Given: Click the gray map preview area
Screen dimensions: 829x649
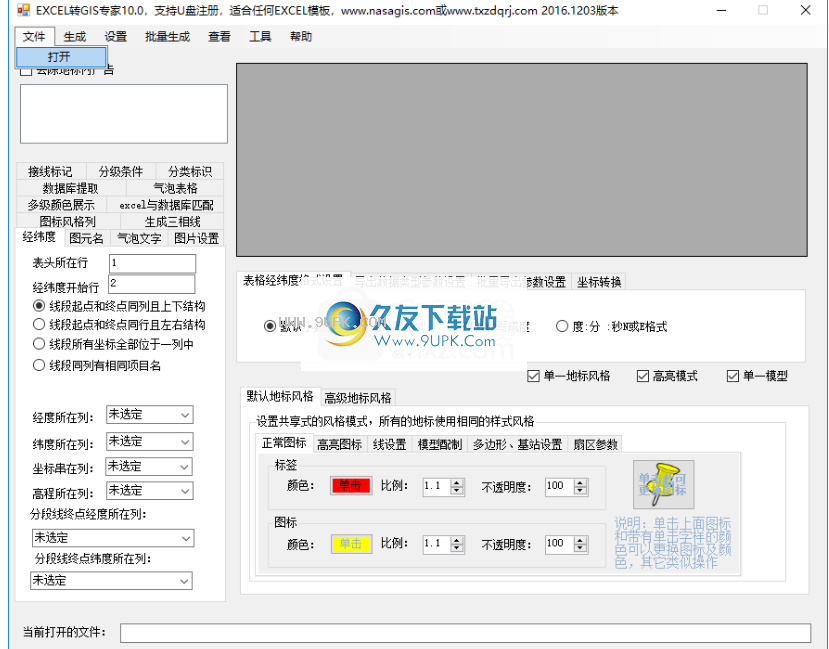Looking at the screenshot, I should [522, 160].
